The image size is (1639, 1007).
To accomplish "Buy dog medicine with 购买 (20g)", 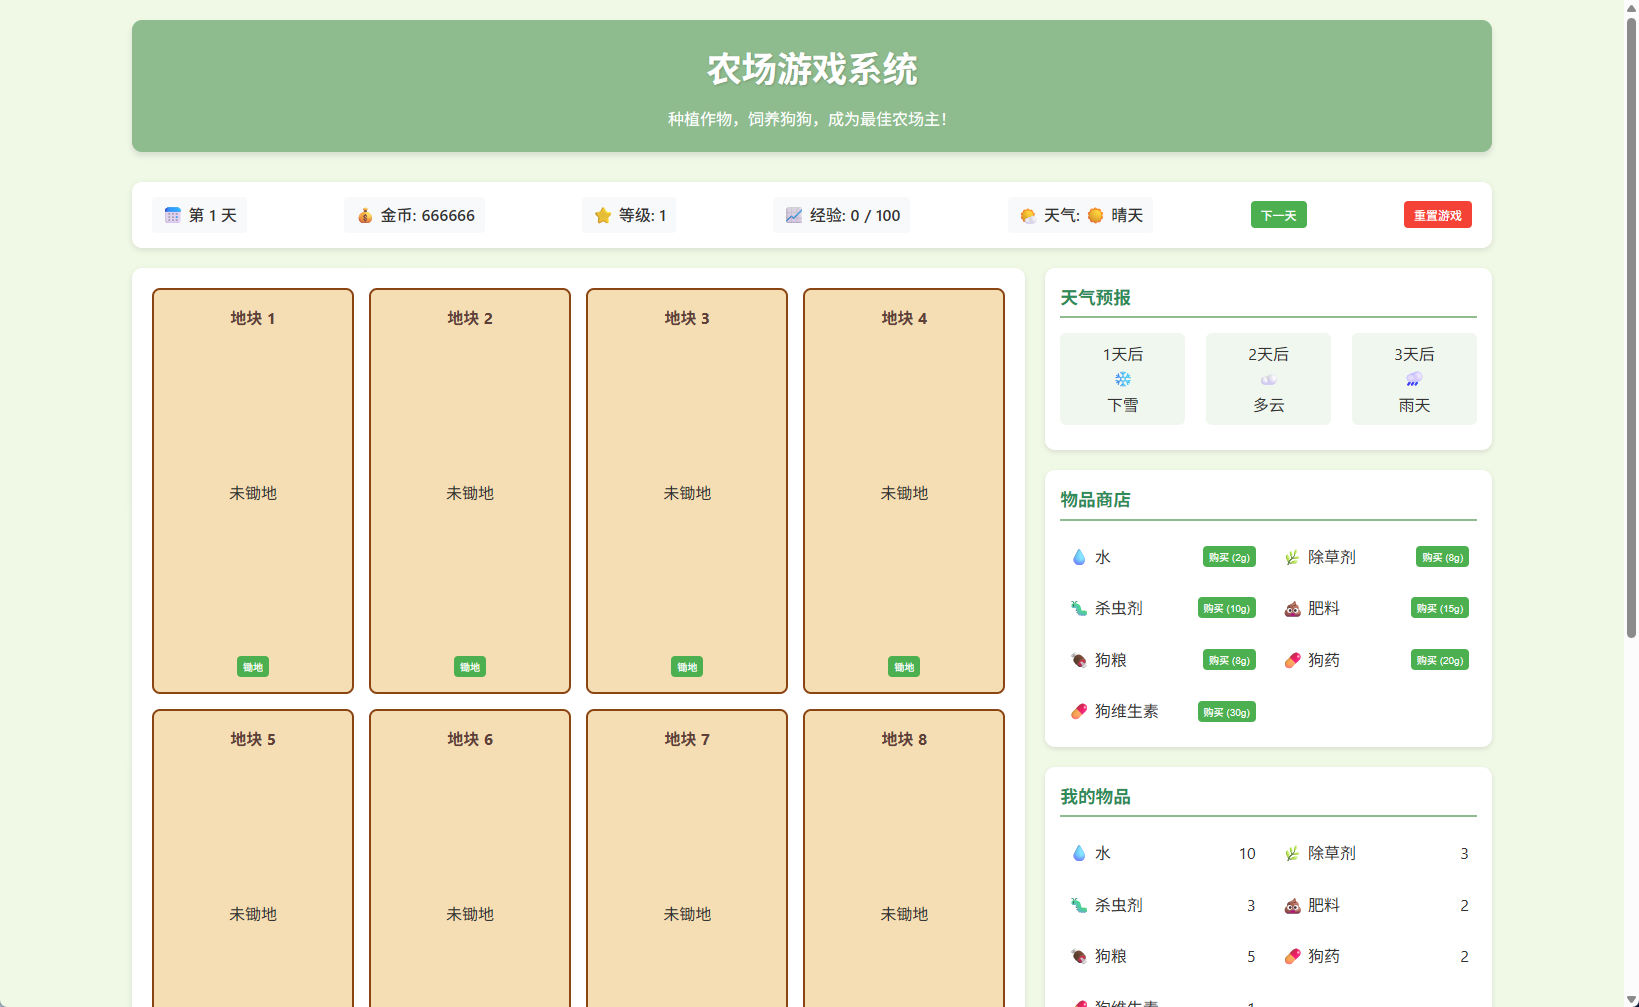I will [1440, 660].
